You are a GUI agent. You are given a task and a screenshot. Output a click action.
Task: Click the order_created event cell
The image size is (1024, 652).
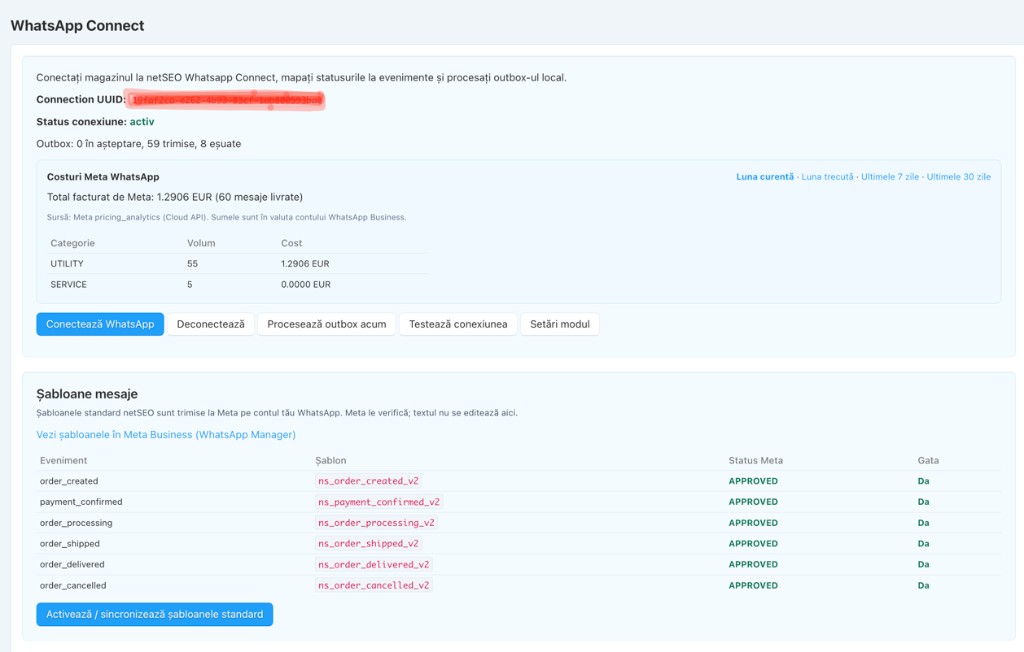pos(69,481)
